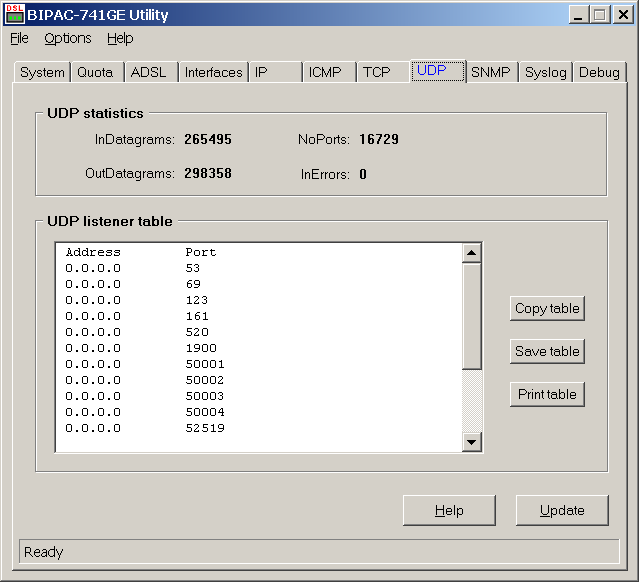
Task: Switch to the ADSL tab
Action: (152, 72)
